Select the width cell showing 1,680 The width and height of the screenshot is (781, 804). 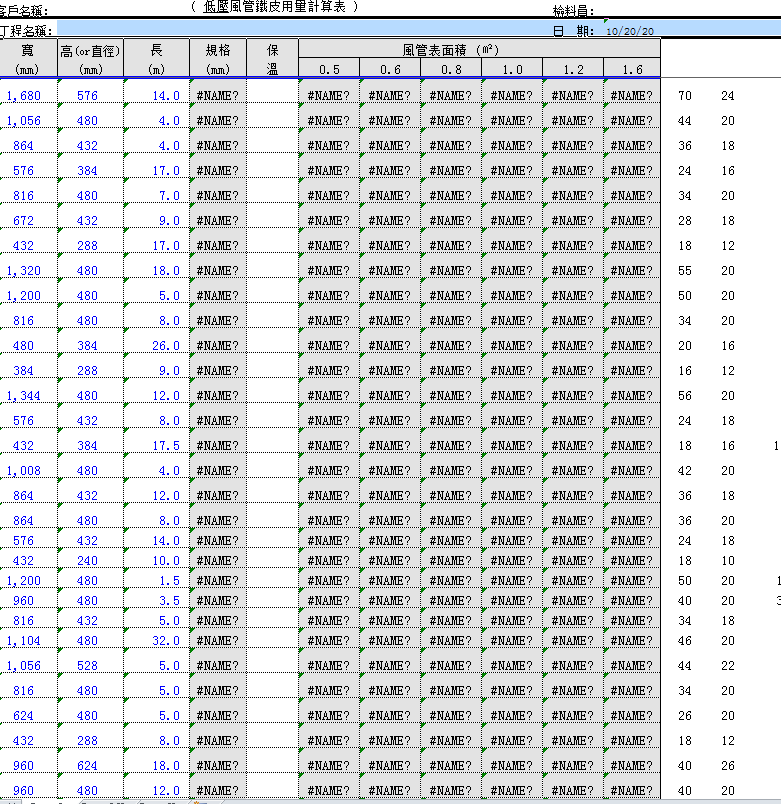click(x=28, y=91)
